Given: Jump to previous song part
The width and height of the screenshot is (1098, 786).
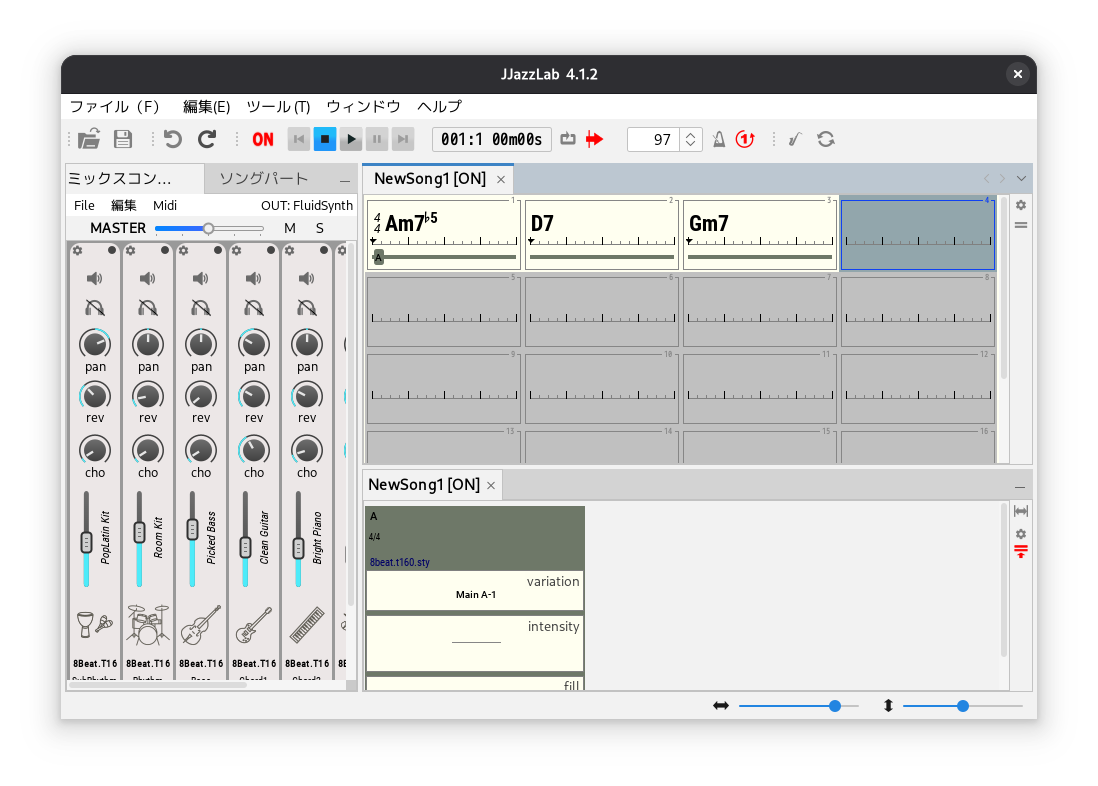Looking at the screenshot, I should pyautogui.click(x=299, y=139).
